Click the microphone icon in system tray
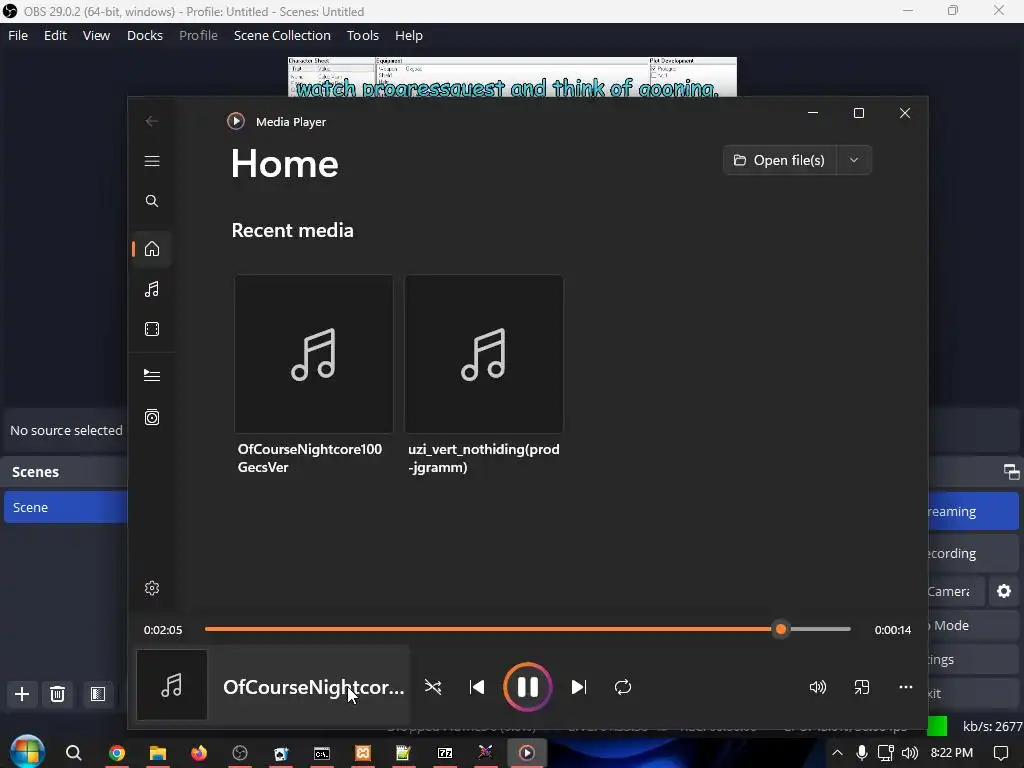 click(x=862, y=753)
